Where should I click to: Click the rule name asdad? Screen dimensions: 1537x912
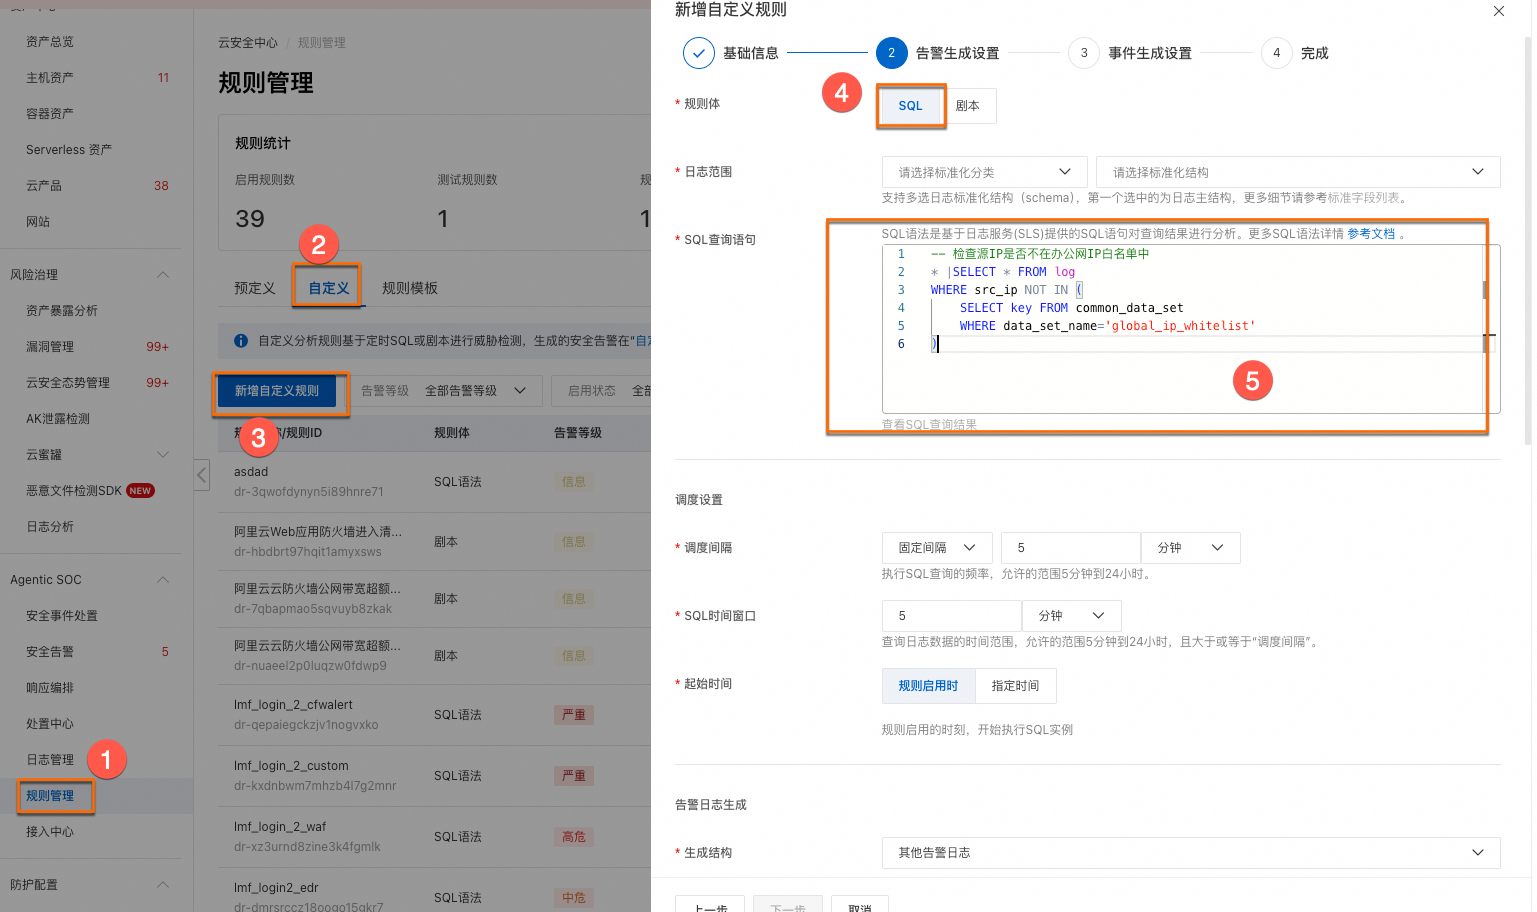[x=251, y=472]
